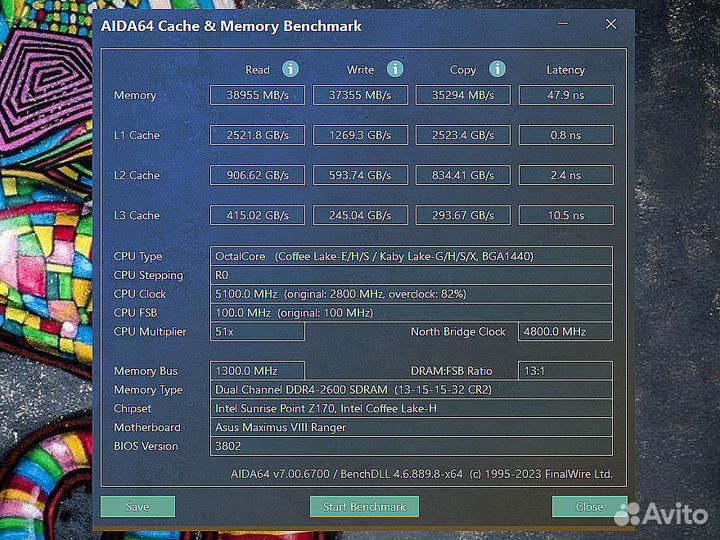Click Memory Bus field 1300.0 MHz
The width and height of the screenshot is (720, 540).
pos(257,371)
